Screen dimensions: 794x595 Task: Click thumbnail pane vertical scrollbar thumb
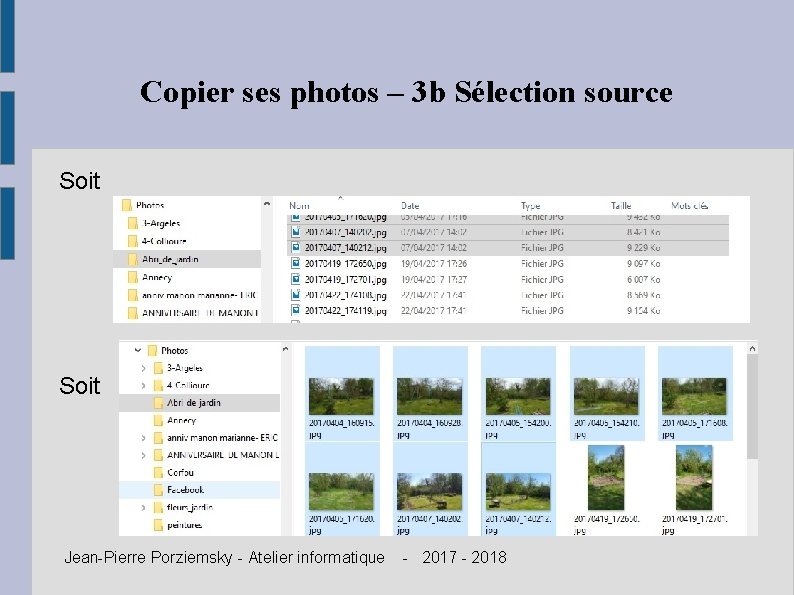(x=752, y=407)
